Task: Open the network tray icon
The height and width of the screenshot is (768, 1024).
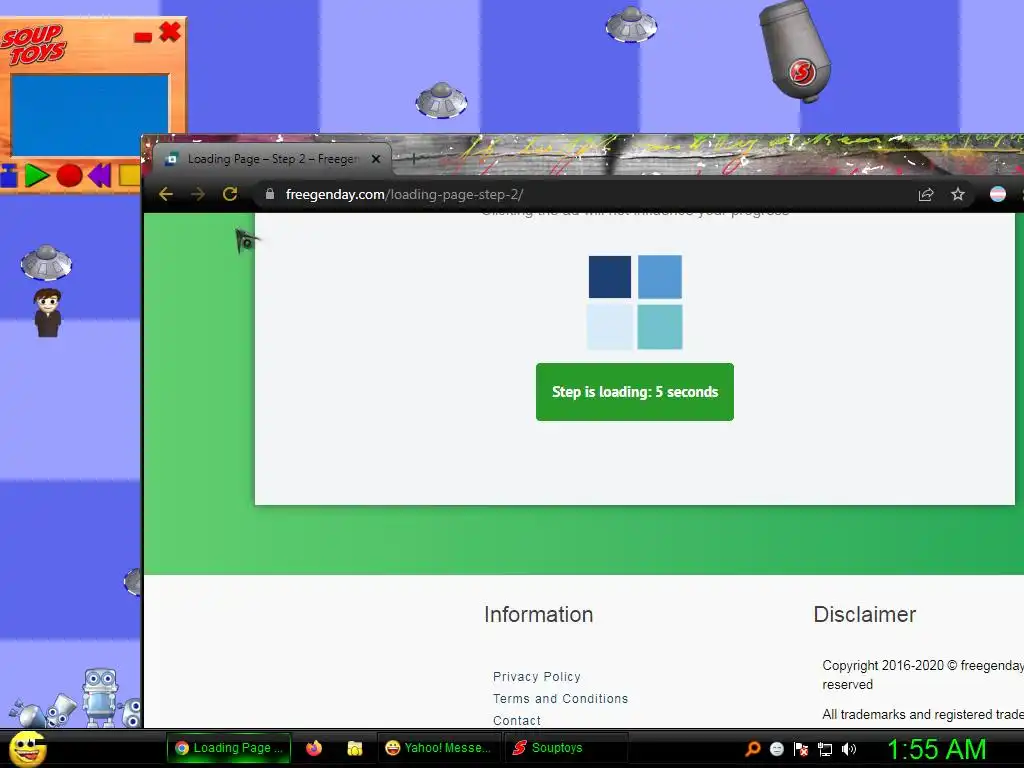Action: point(825,749)
